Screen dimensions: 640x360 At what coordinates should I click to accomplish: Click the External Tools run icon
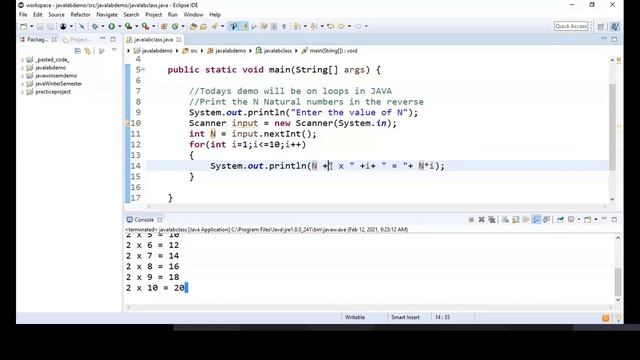coord(145,27)
